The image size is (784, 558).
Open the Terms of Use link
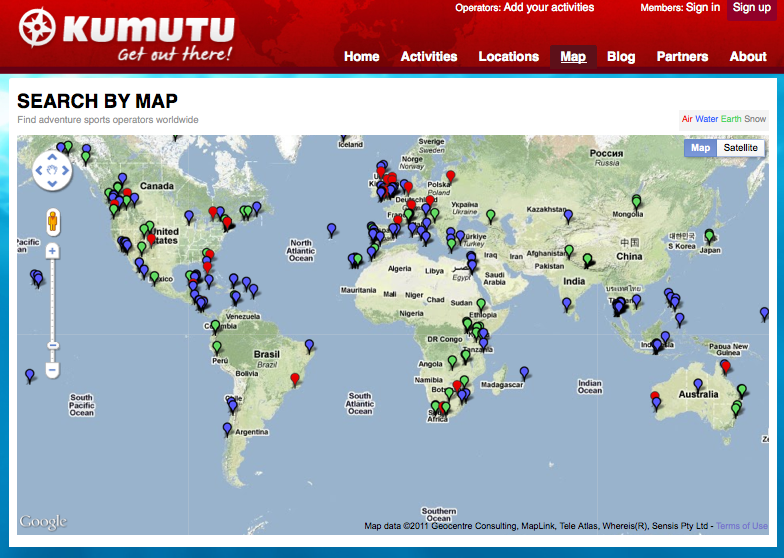[x=742, y=526]
